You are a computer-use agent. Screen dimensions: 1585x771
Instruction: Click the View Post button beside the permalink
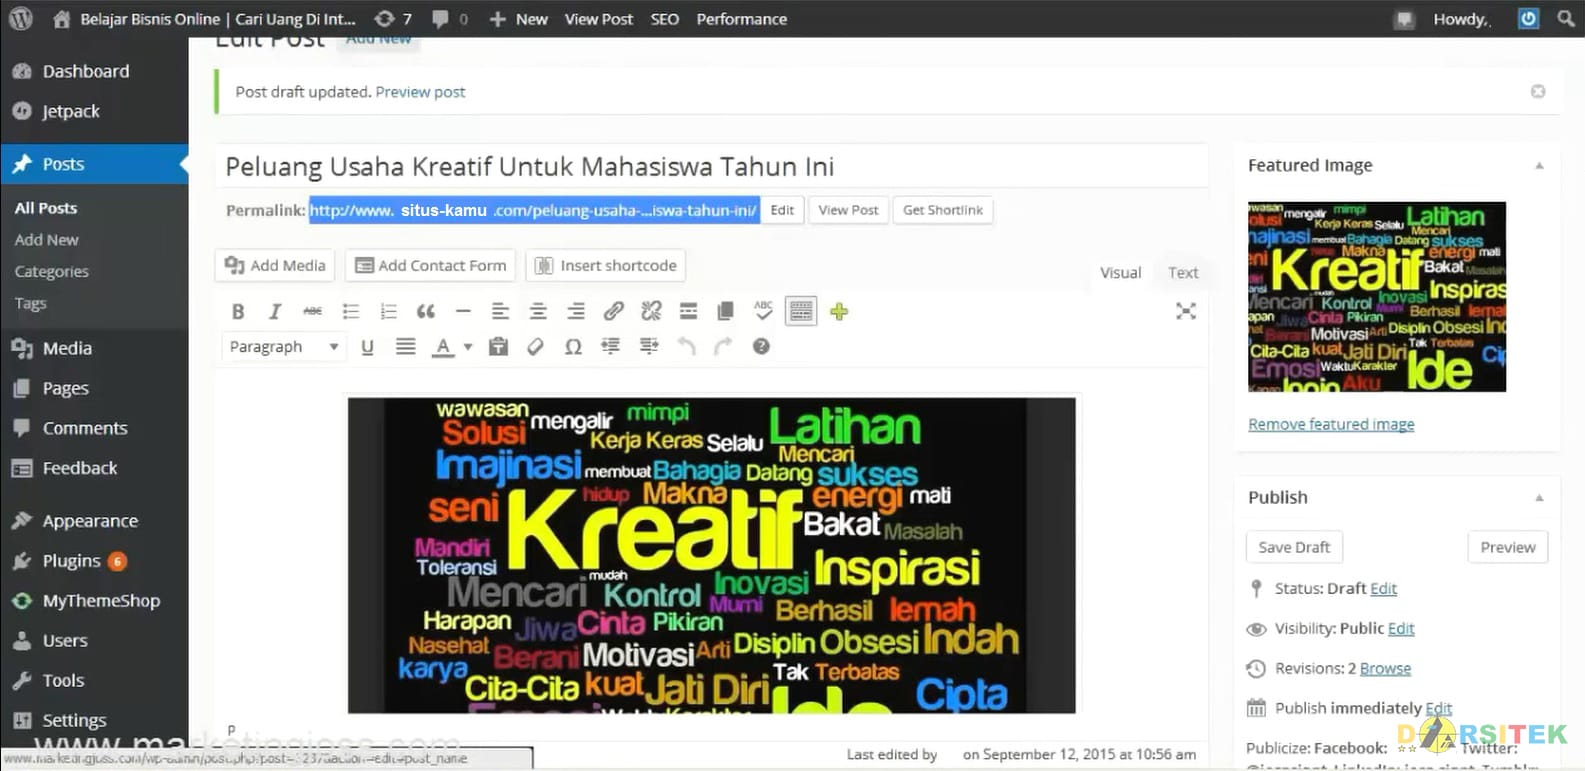848,210
